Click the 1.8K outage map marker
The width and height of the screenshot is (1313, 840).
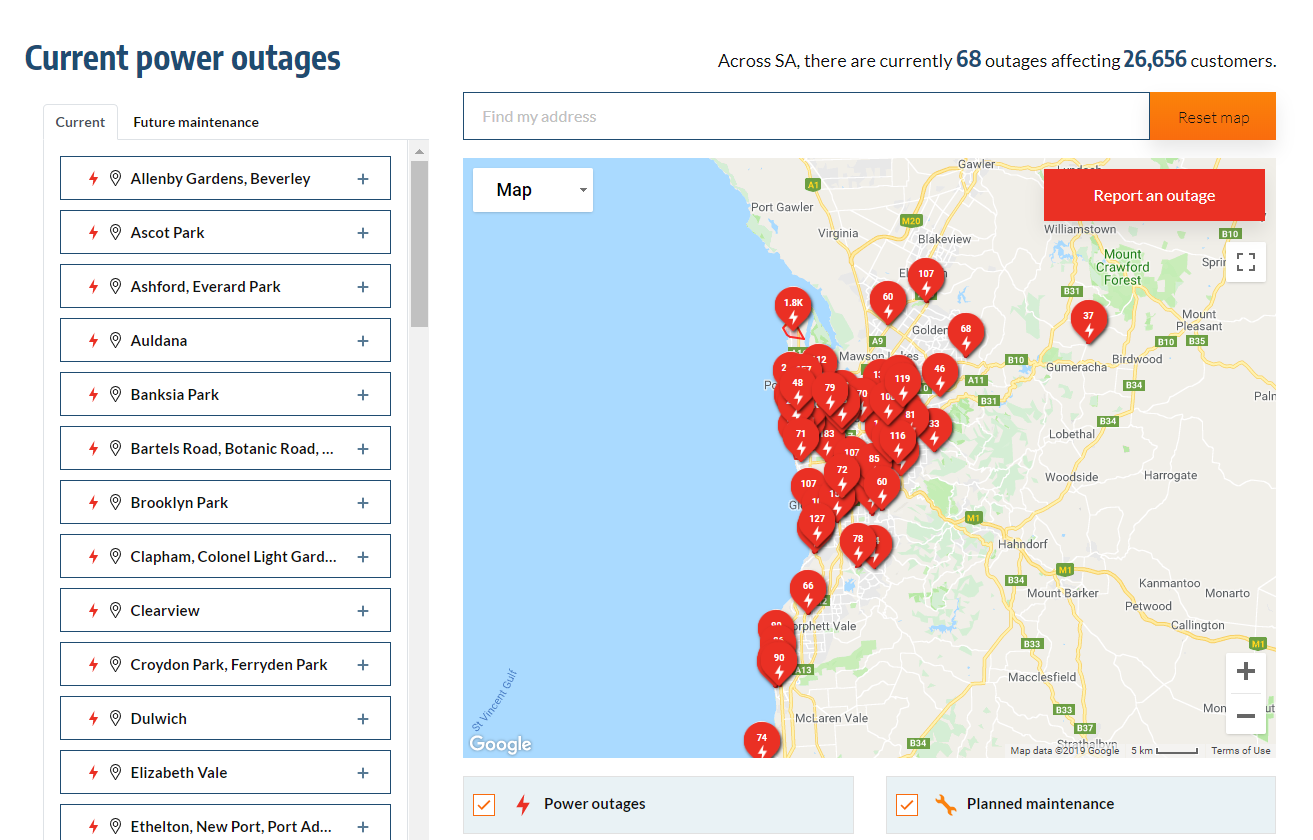[x=793, y=308]
